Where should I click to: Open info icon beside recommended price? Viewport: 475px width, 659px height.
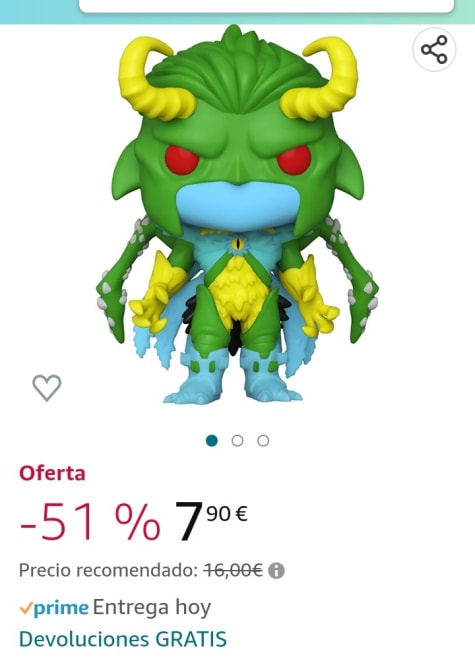(x=276, y=571)
